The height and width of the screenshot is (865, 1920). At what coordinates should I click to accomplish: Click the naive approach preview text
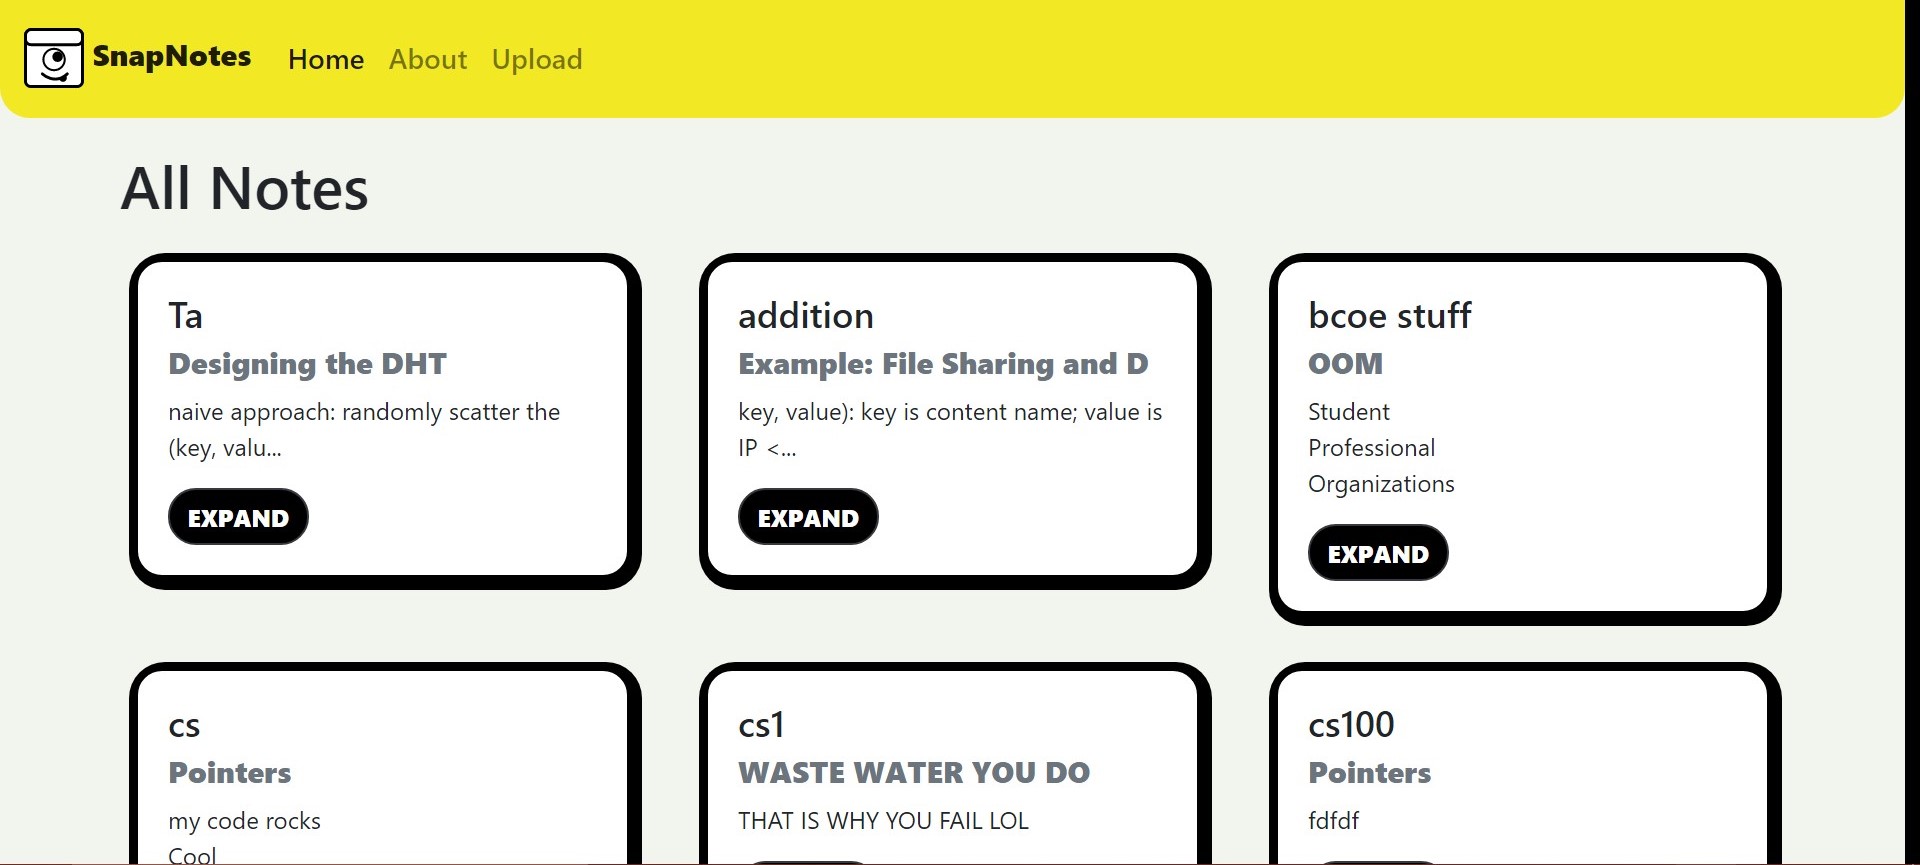364,430
